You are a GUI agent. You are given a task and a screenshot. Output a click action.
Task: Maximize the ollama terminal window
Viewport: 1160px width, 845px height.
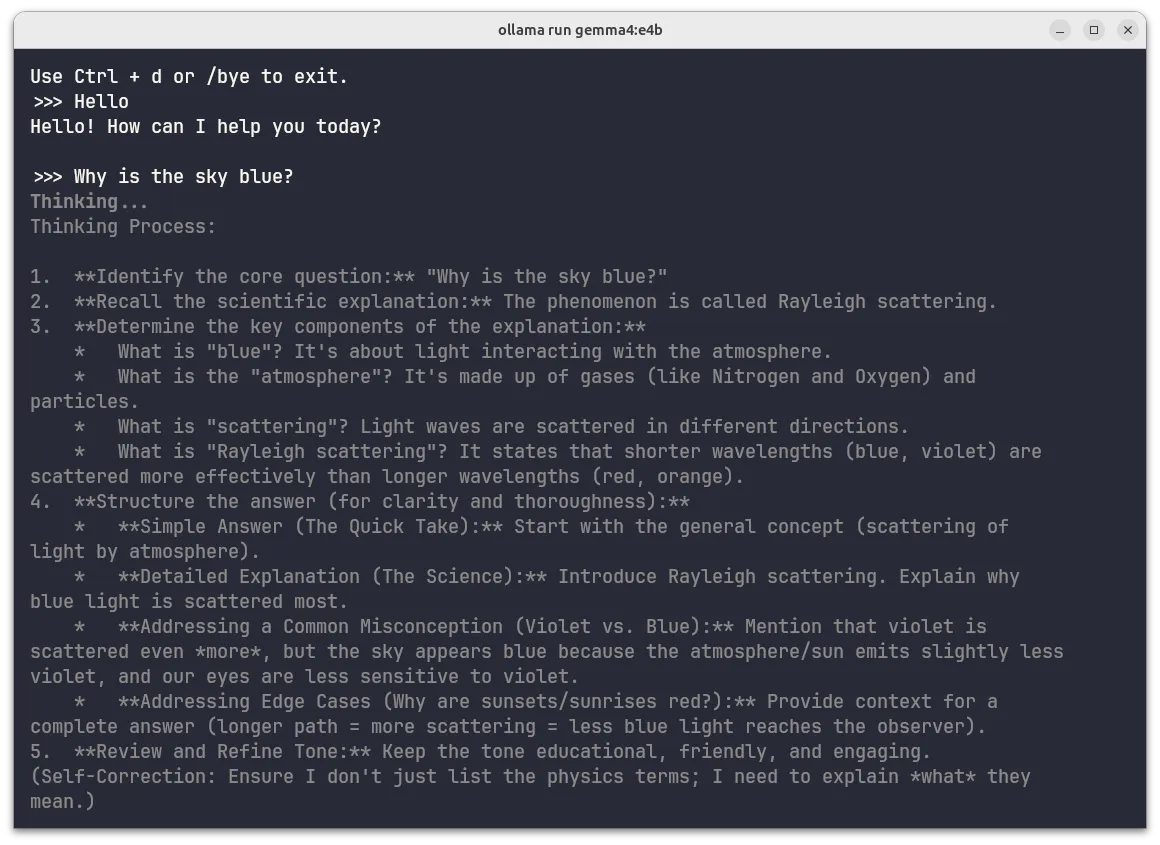(1094, 30)
